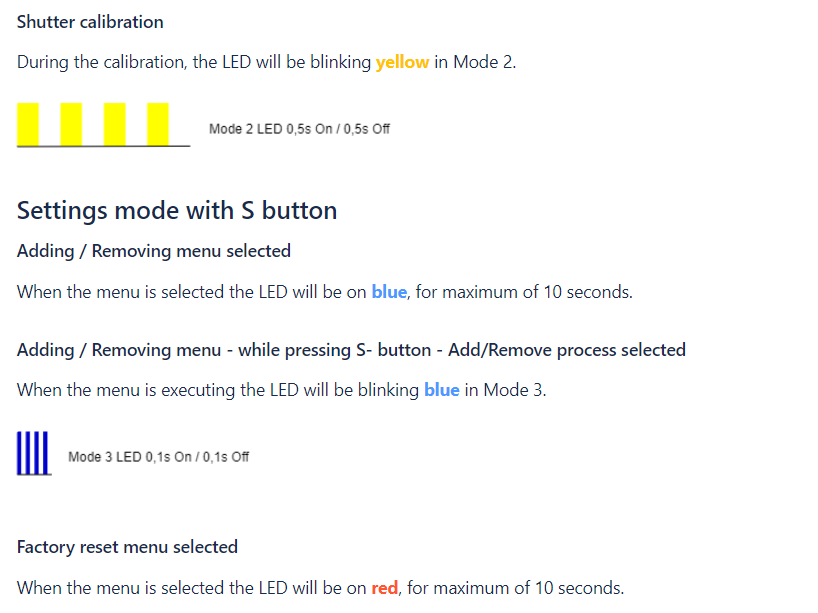Click the "Shutter calibration" heading
The height and width of the screenshot is (613, 818).
(90, 22)
